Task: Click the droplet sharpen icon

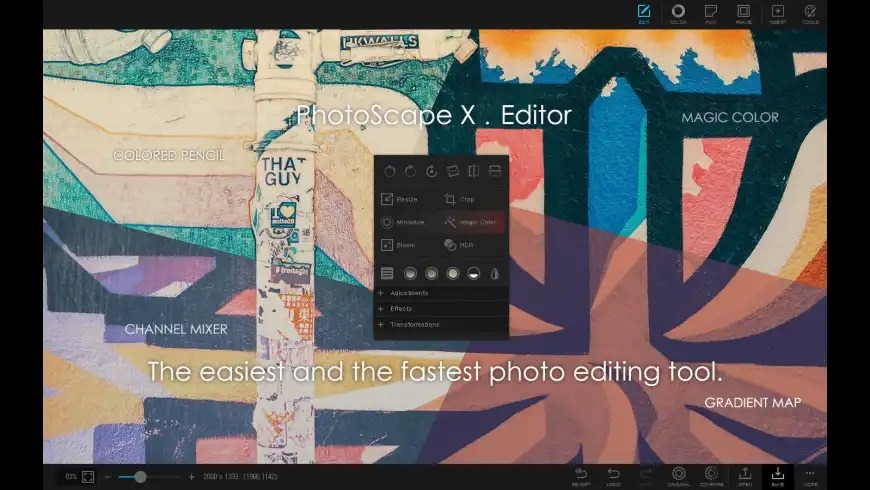Action: [x=495, y=273]
